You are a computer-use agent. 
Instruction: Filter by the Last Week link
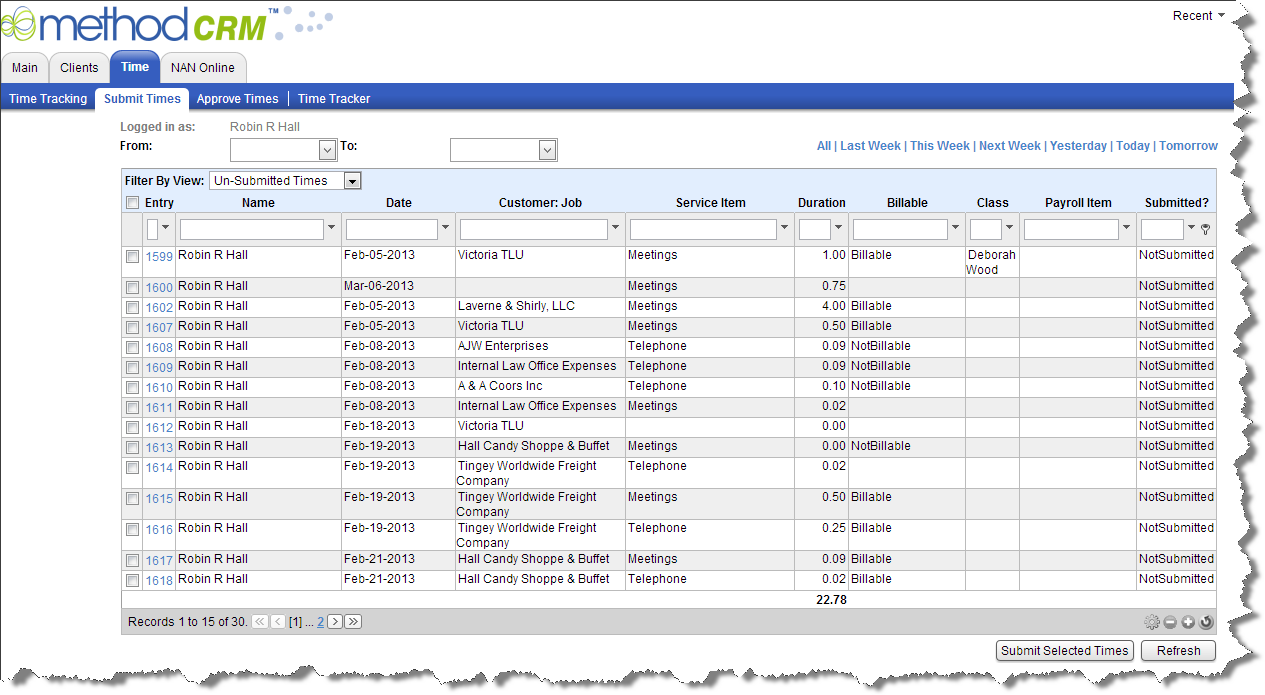click(x=870, y=146)
